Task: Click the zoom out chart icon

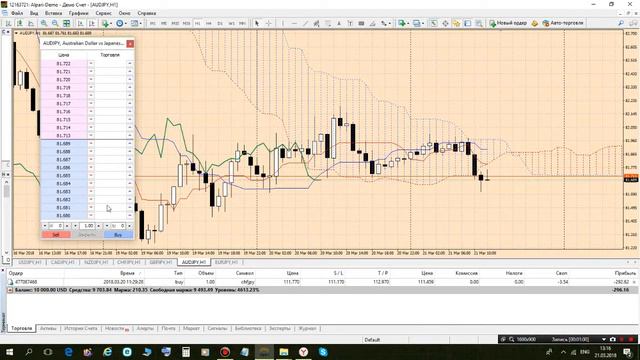Action: coord(55,23)
